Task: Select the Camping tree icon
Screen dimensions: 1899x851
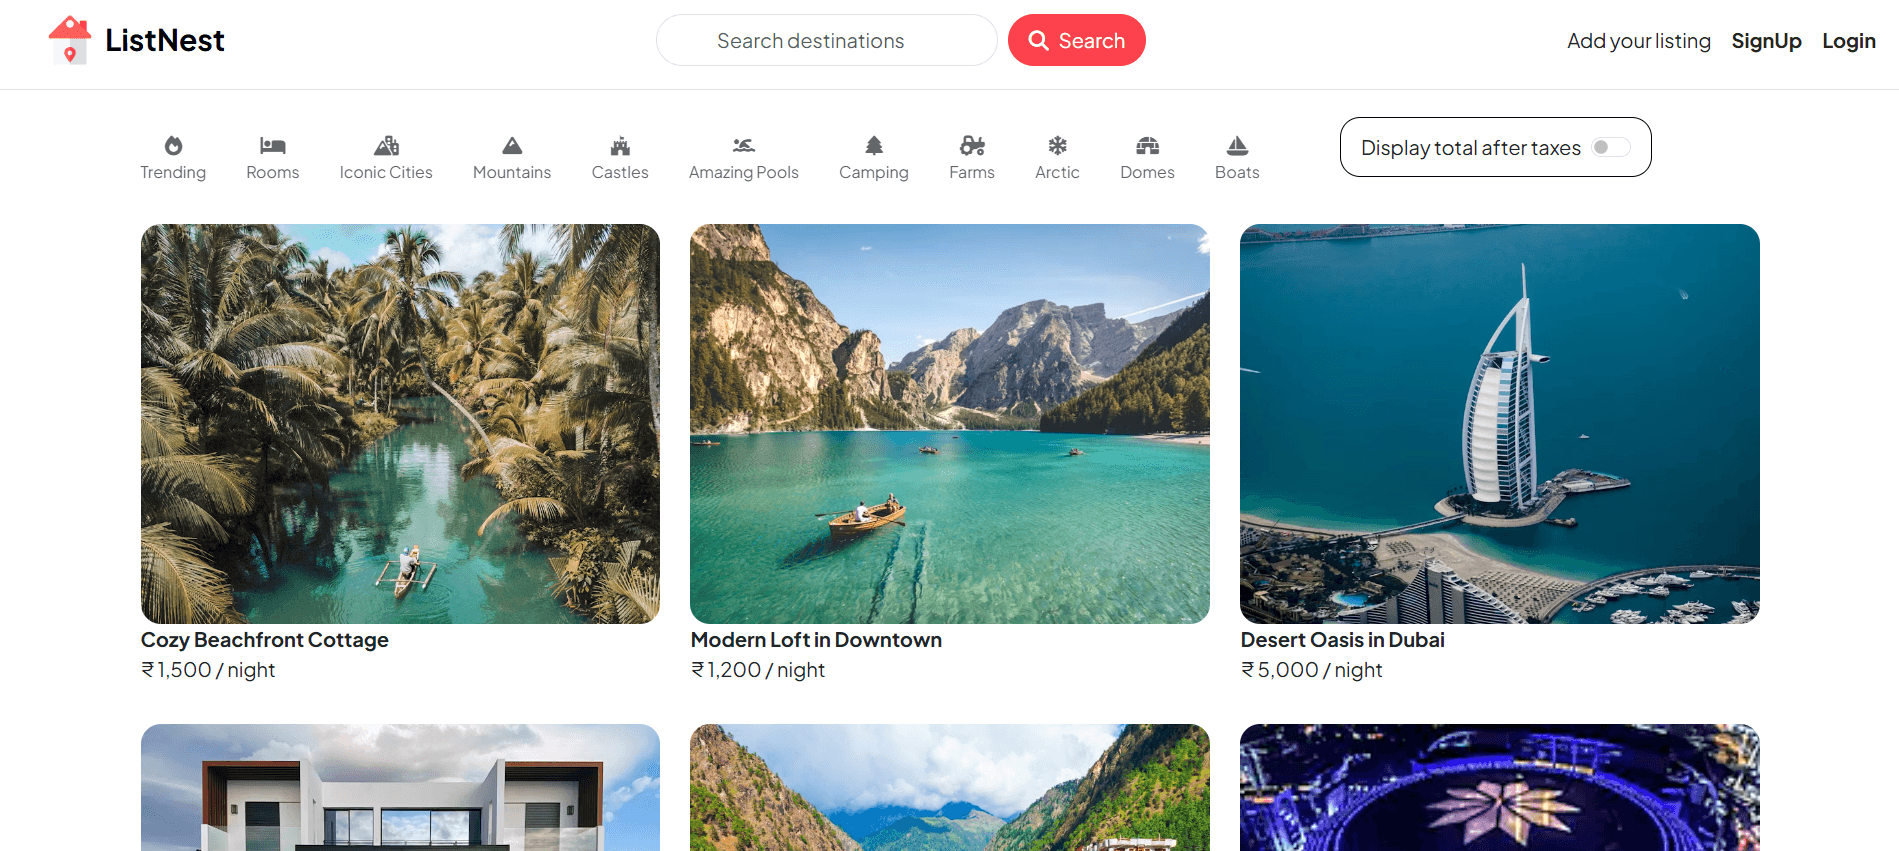Action: (874, 146)
